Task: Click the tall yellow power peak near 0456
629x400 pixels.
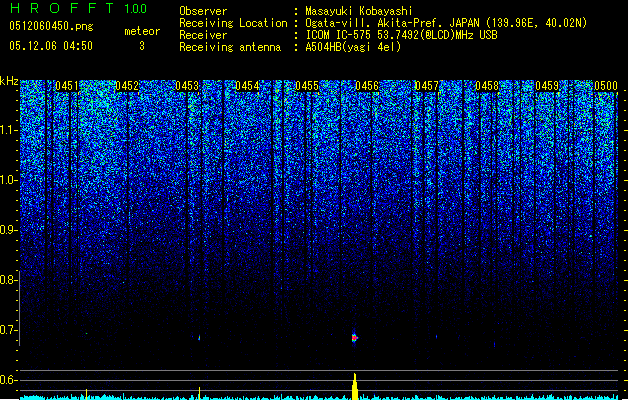Action: coord(355,386)
